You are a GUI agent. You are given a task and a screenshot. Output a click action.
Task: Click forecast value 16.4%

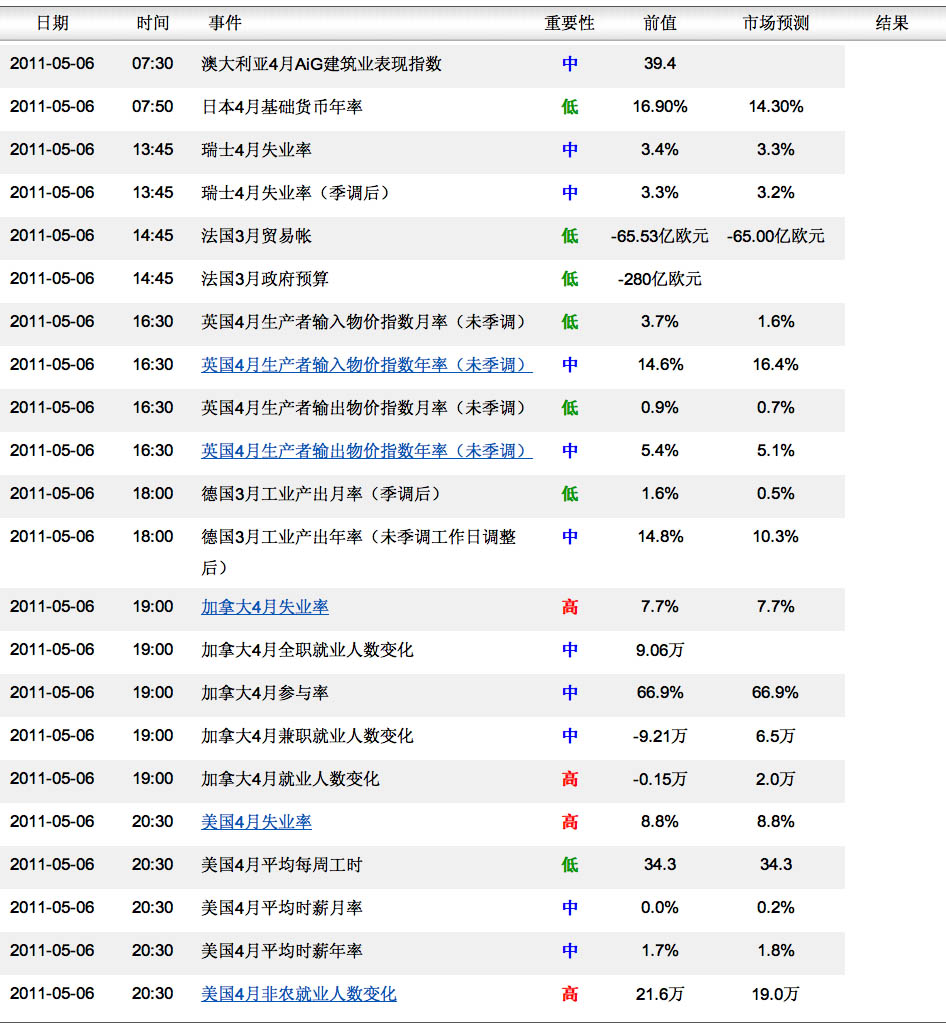coord(776,365)
